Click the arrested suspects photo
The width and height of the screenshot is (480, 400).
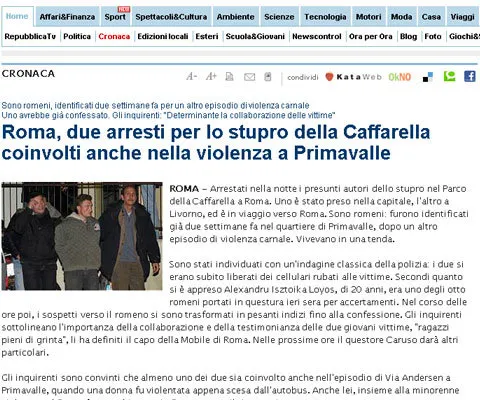[82, 236]
